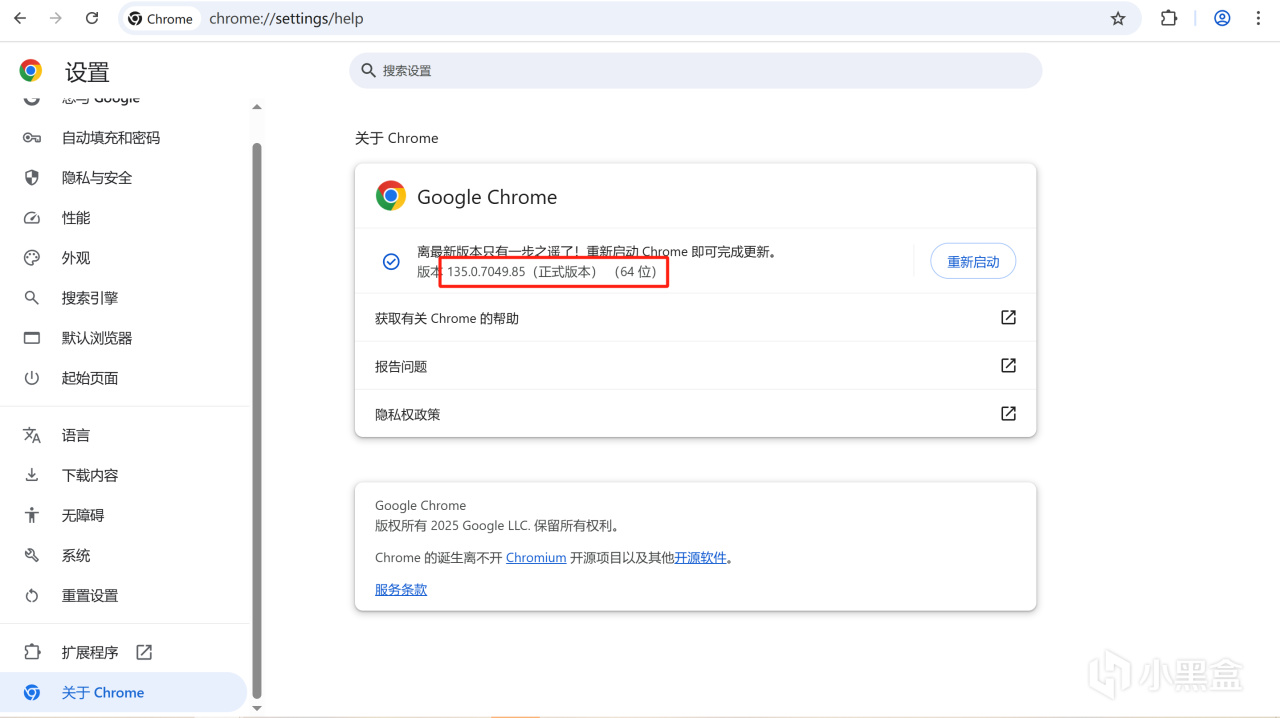Viewport: 1280px width, 718px height.
Task: Click the palette icon for 外观
Action: coord(32,258)
